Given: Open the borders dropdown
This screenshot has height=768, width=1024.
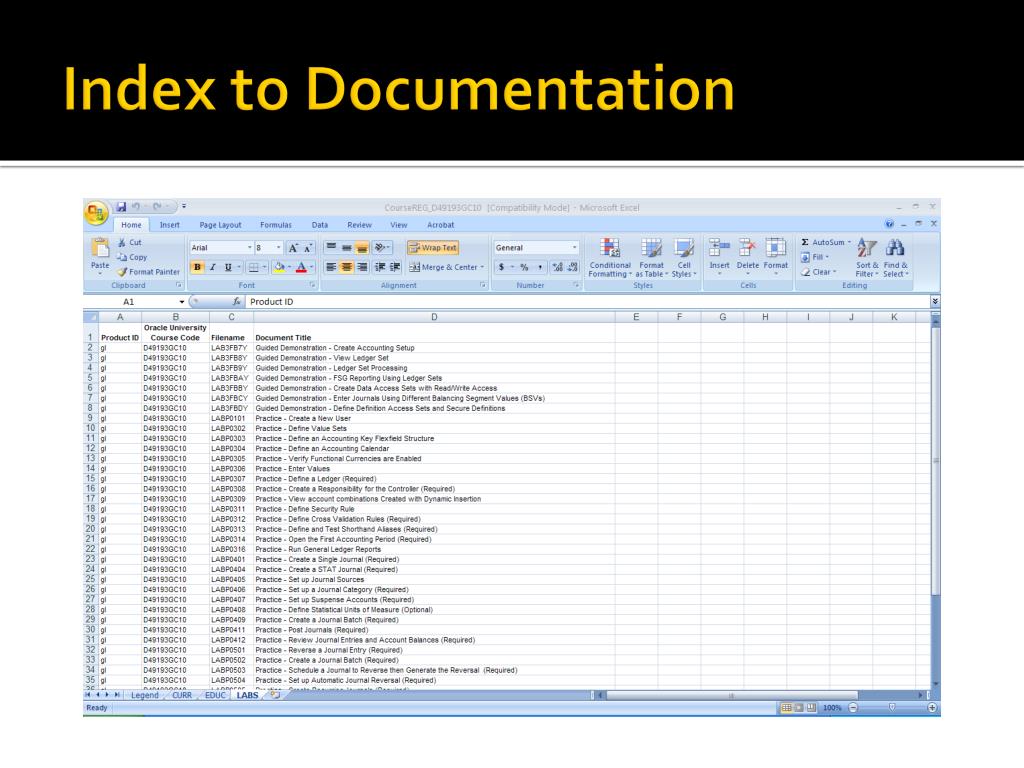Looking at the screenshot, I should point(264,267).
